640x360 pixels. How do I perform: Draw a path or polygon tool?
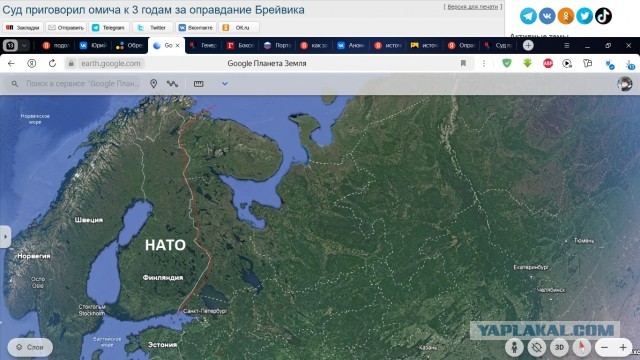(172, 84)
